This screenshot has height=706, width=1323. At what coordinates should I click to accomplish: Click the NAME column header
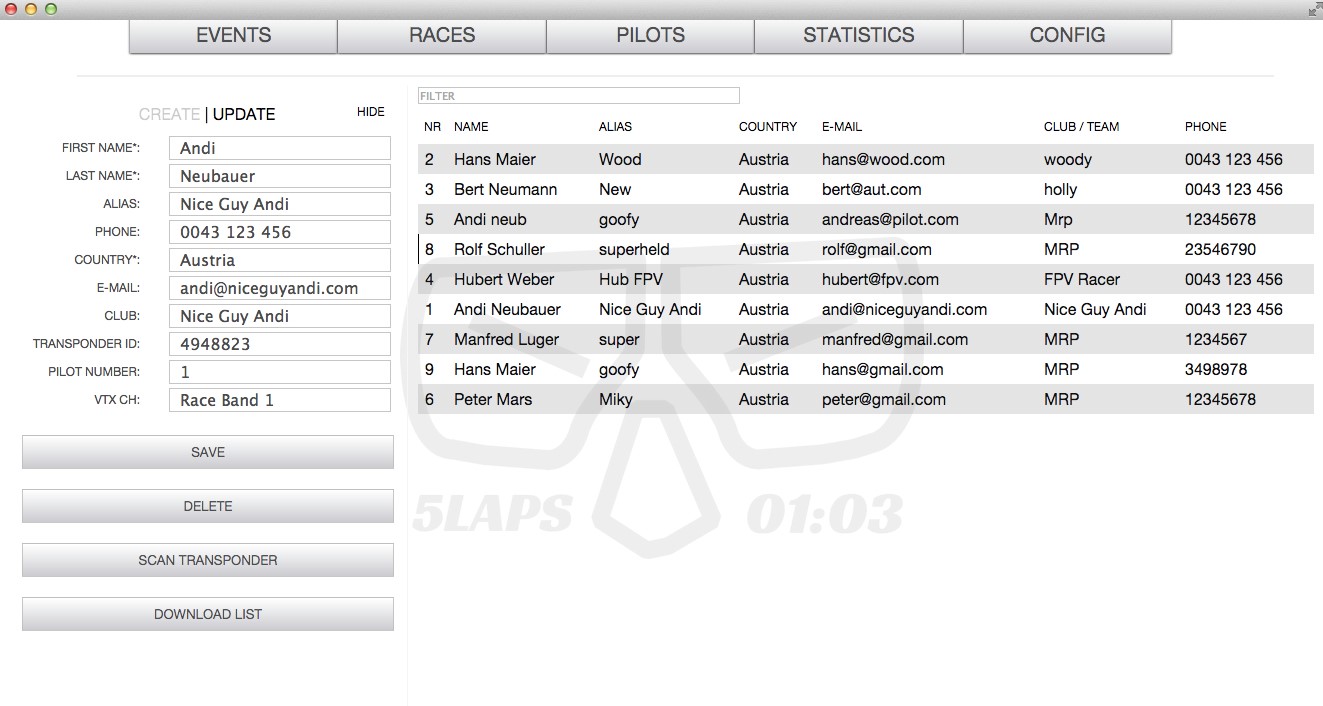[471, 127]
